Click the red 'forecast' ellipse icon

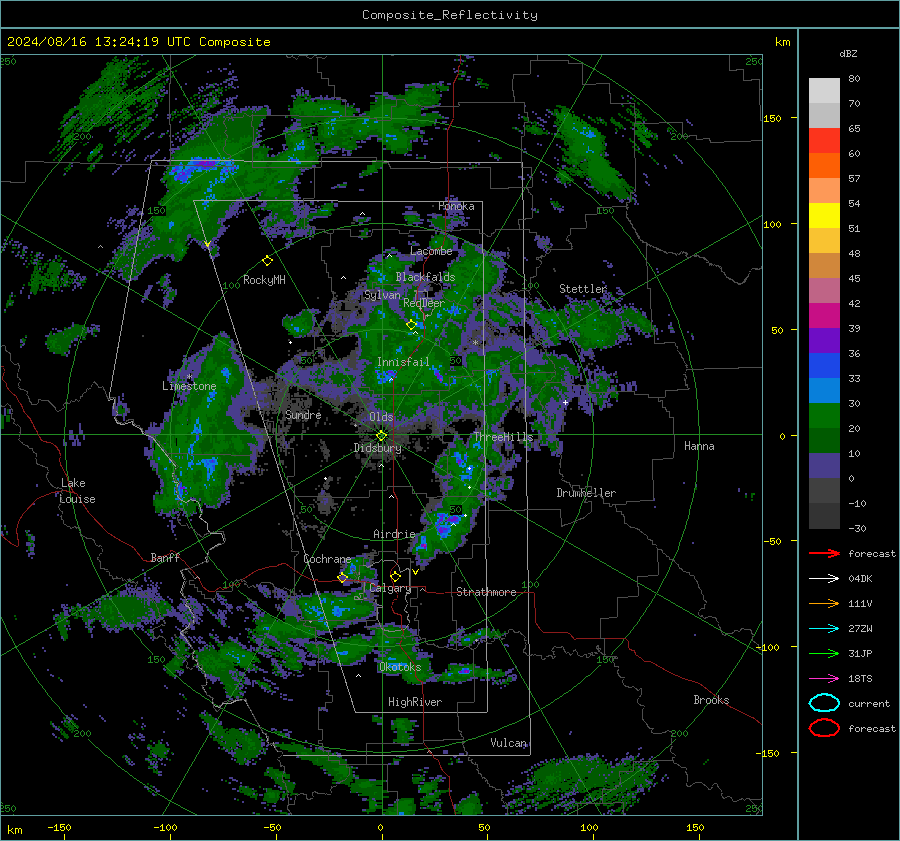coord(824,728)
